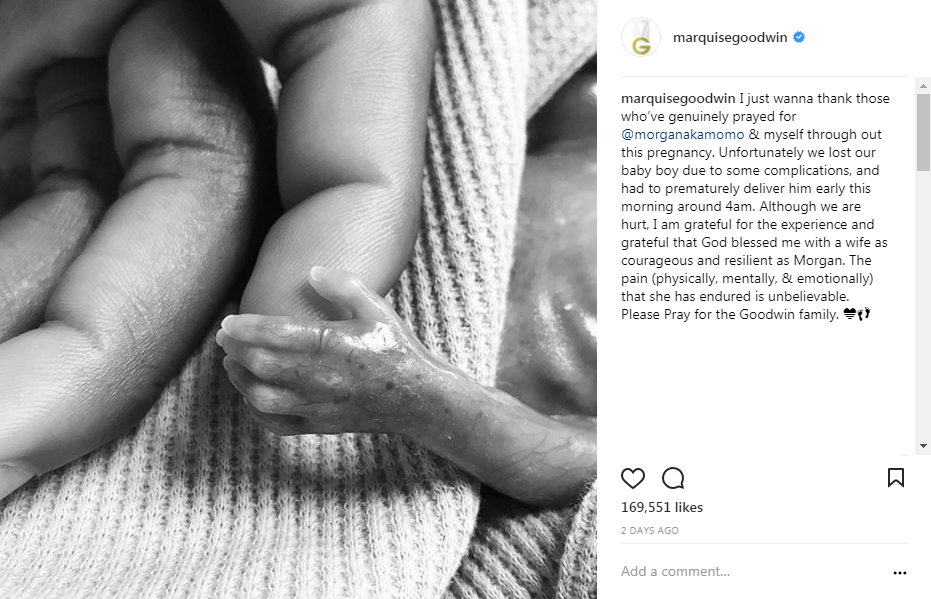
Task: Open the three-dot more options menu
Action: click(x=900, y=573)
